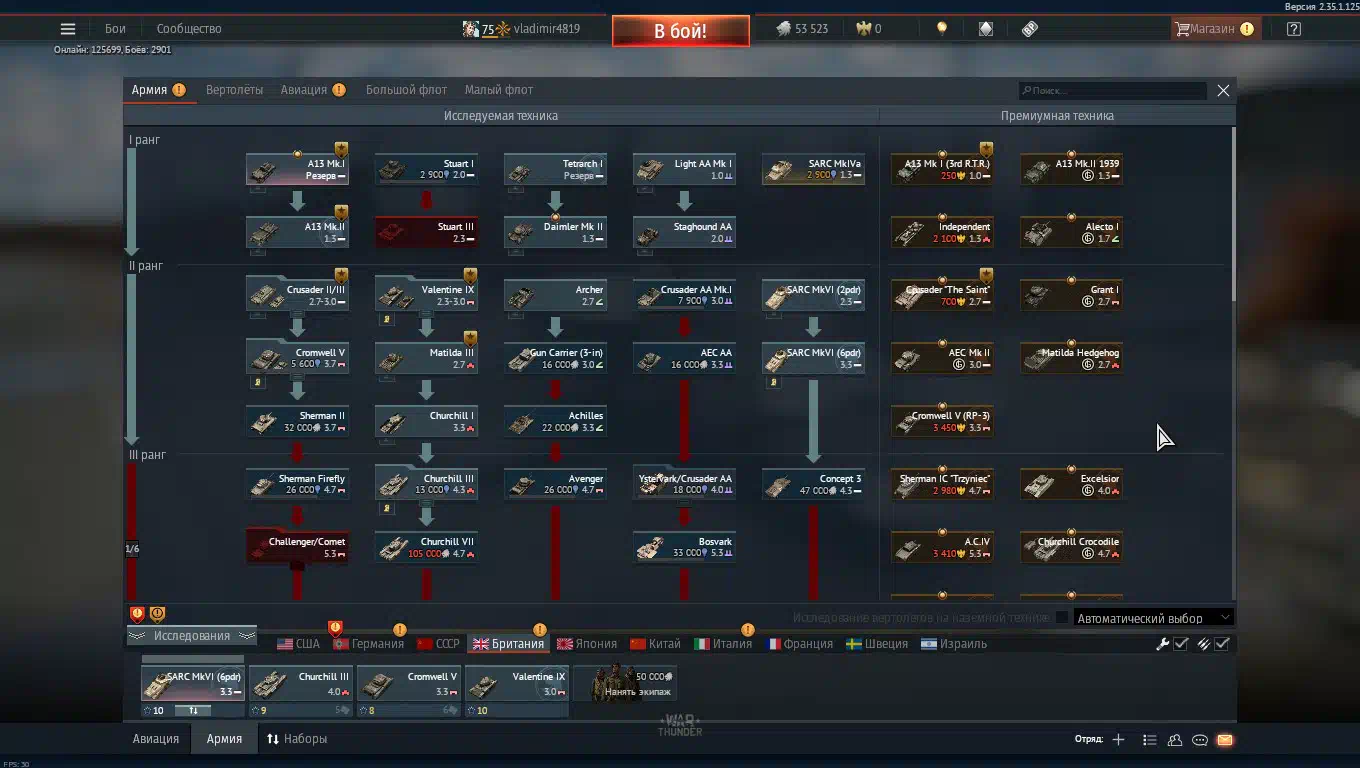The image size is (1360, 768).
Task: Switch bottom bar to Aviation
Action: (x=156, y=739)
